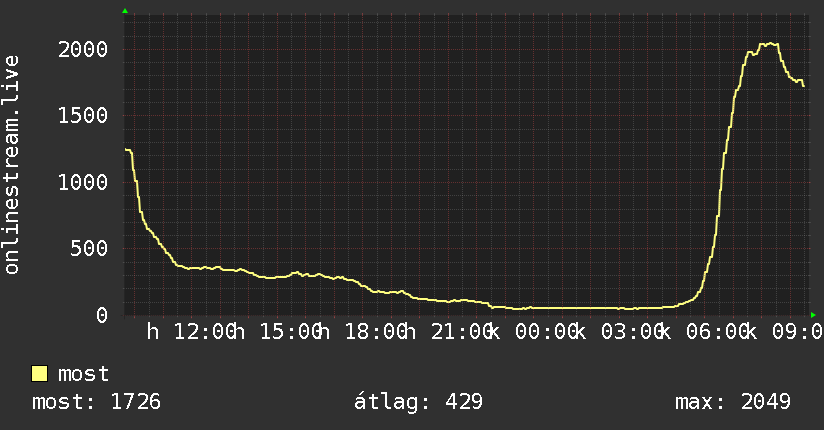Select the 'max: 2049' value
Viewport: 824px width, 430px height.
point(733,402)
